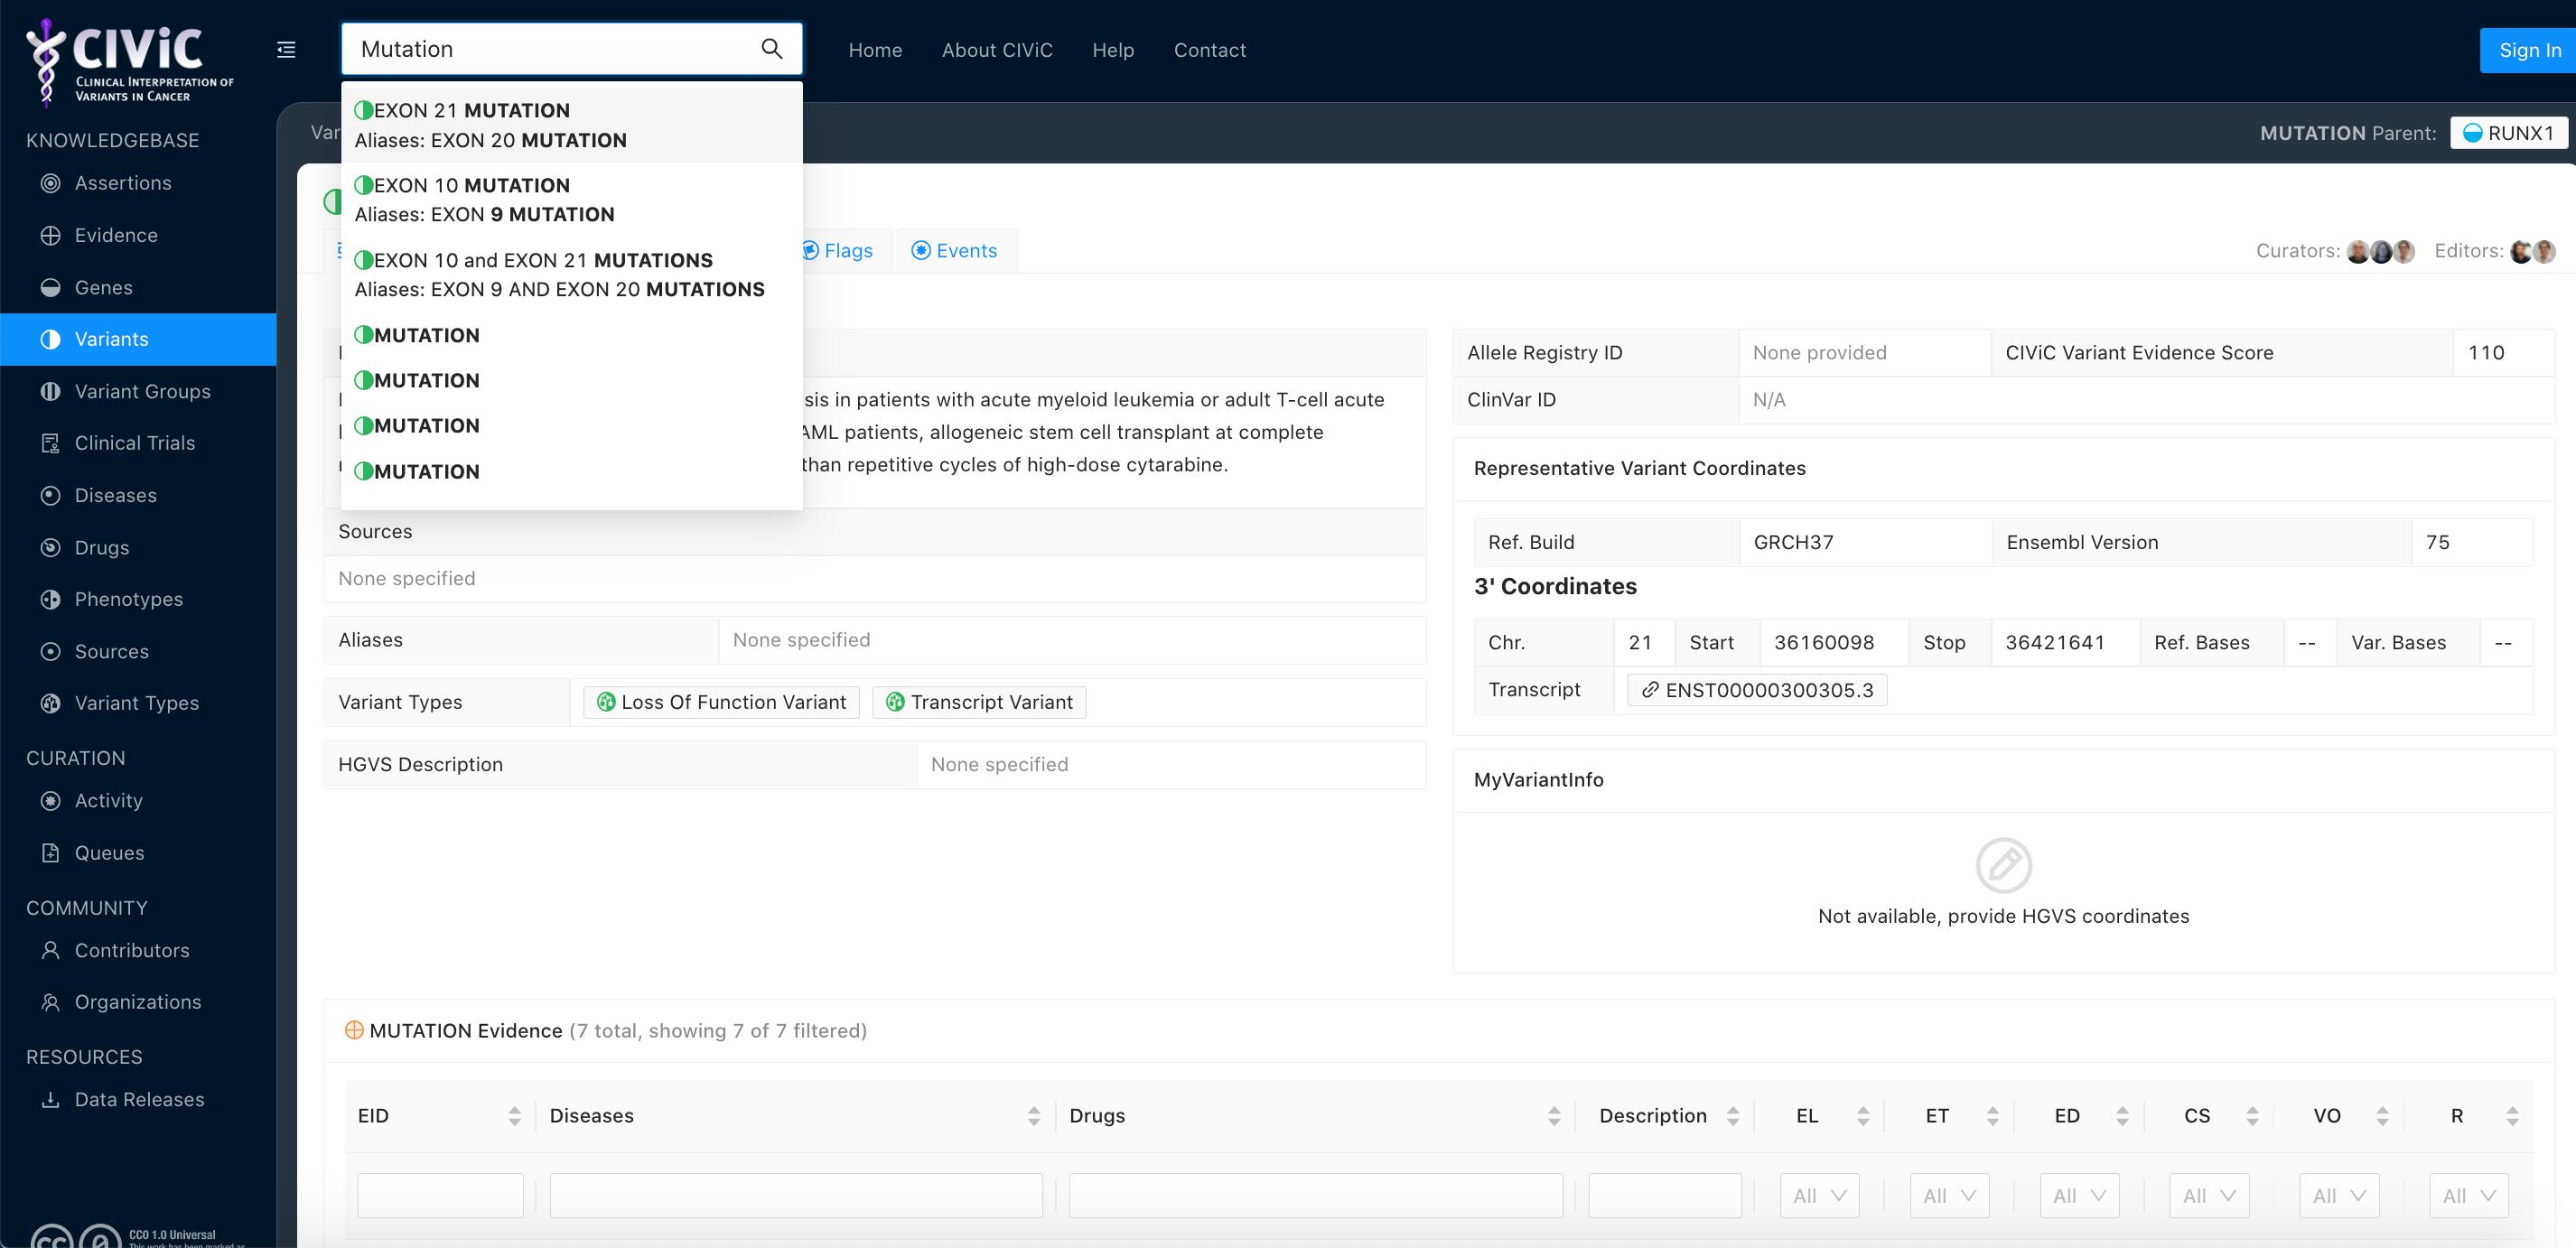Click the Variant Types sidebar icon
This screenshot has height=1248, width=2576.
point(50,703)
